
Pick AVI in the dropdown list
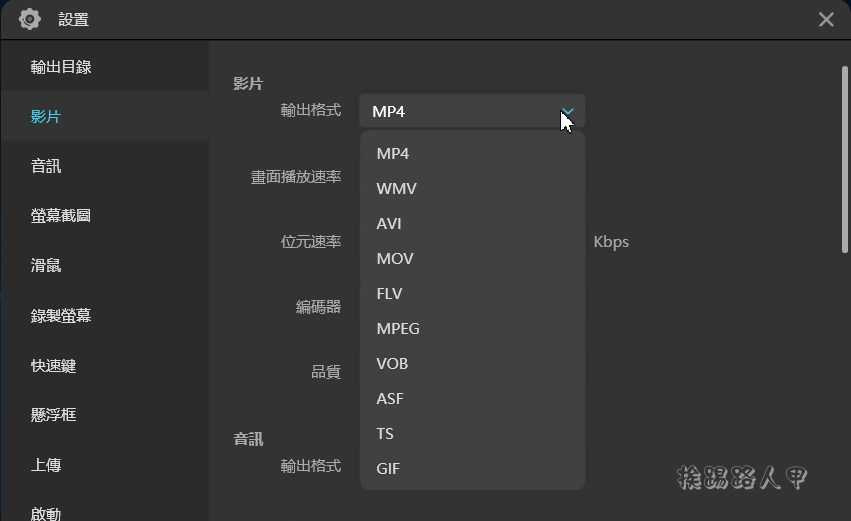coord(472,224)
